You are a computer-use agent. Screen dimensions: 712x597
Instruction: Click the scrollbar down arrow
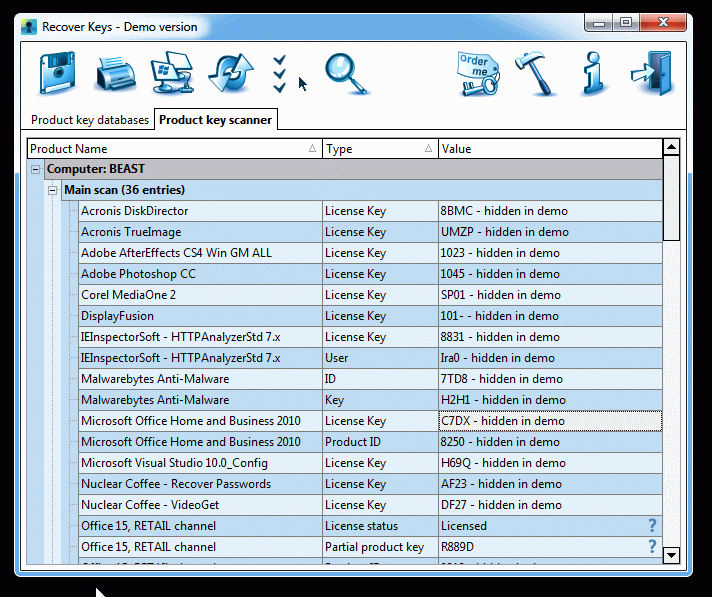pos(671,555)
